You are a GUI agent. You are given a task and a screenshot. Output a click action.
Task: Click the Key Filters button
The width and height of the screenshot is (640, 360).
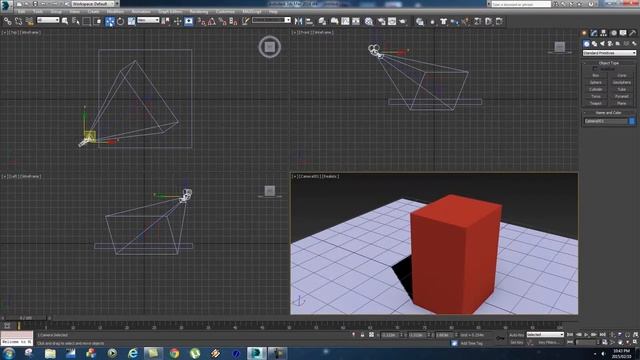pos(548,342)
